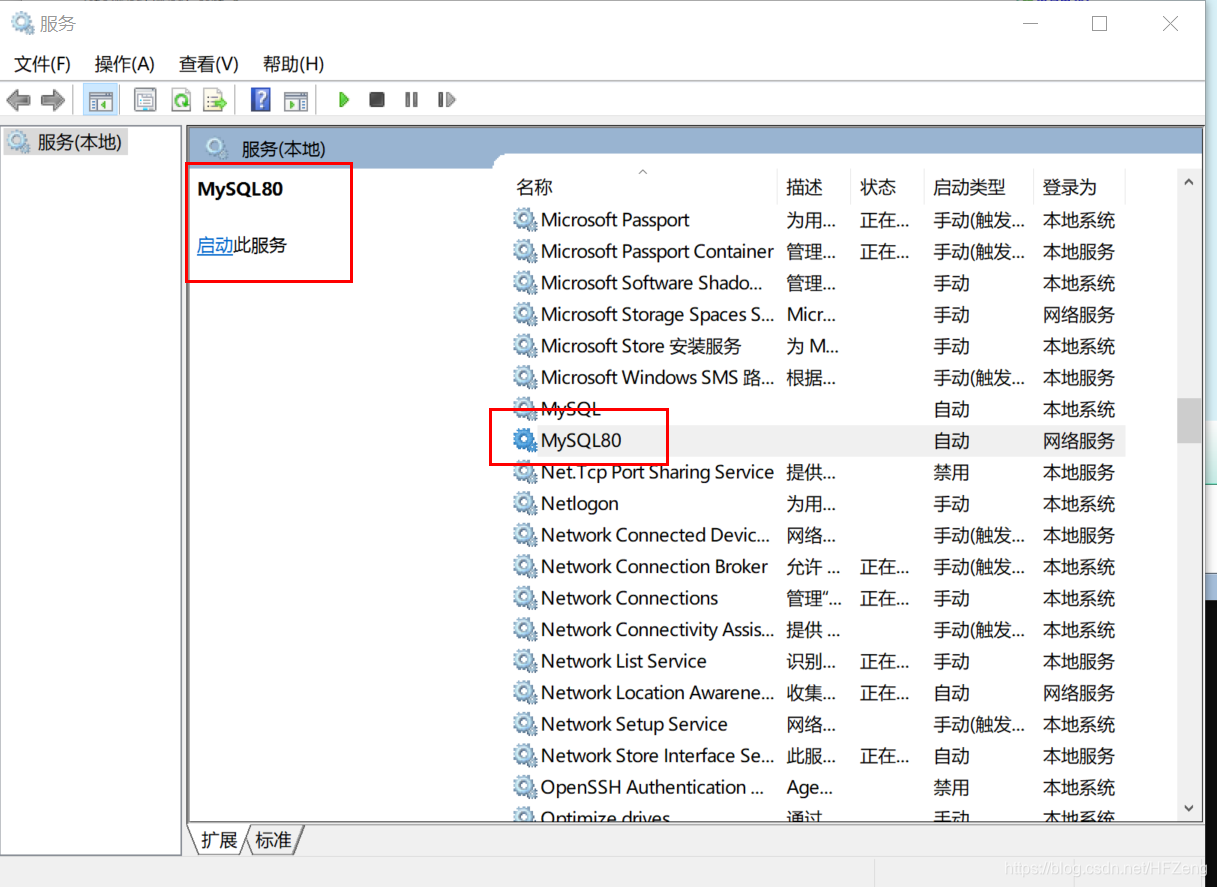Stop the service with square button

377,100
